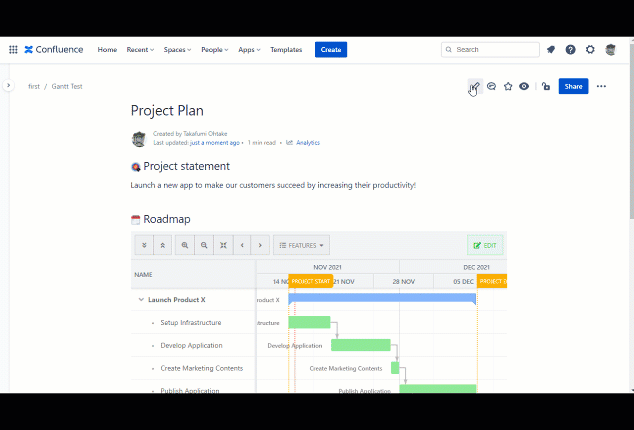Open the app switcher grid icon
This screenshot has width=634, height=430.
click(13, 49)
